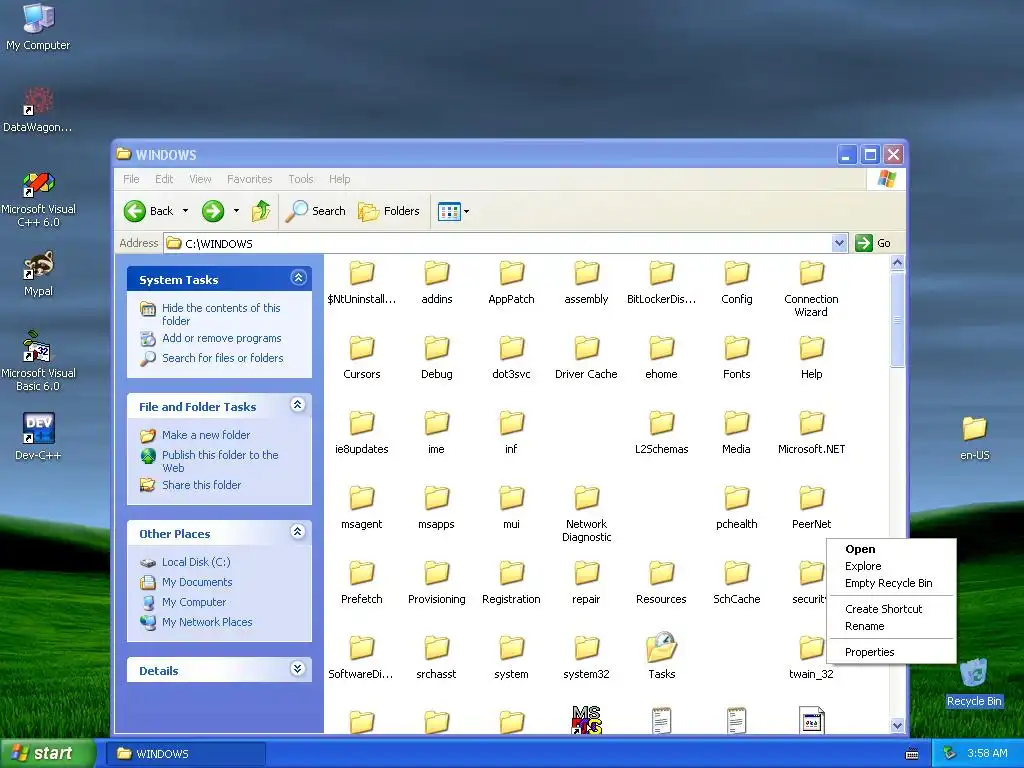
Task: Click scrollbar up arrow in folder view
Action: pyautogui.click(x=897, y=263)
